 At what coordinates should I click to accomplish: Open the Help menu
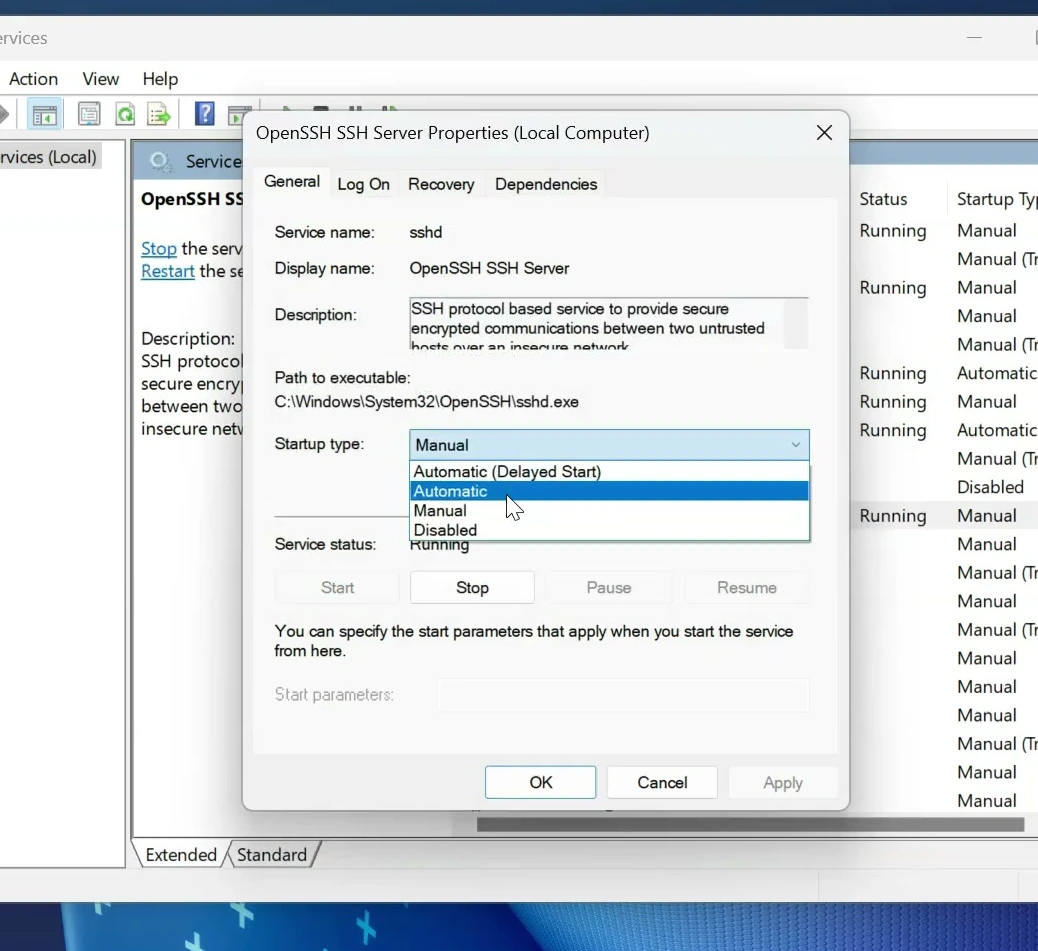coord(160,79)
